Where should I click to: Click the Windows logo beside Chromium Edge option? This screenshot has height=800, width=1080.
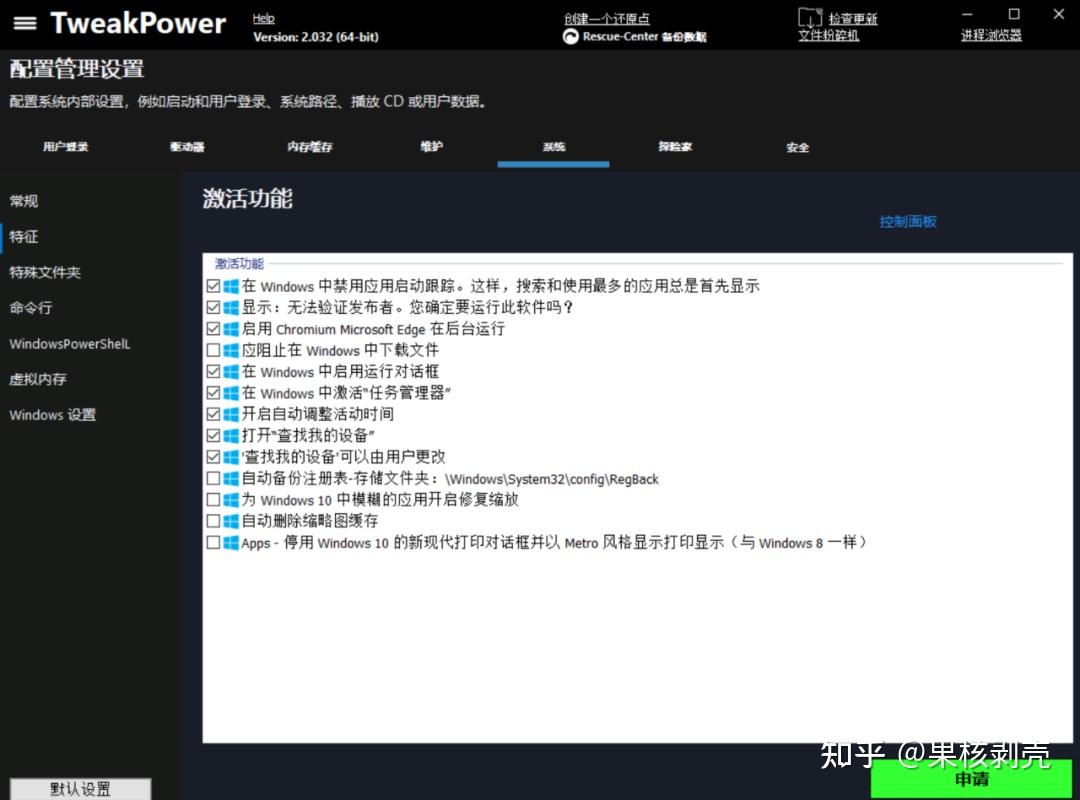pyautogui.click(x=228, y=329)
